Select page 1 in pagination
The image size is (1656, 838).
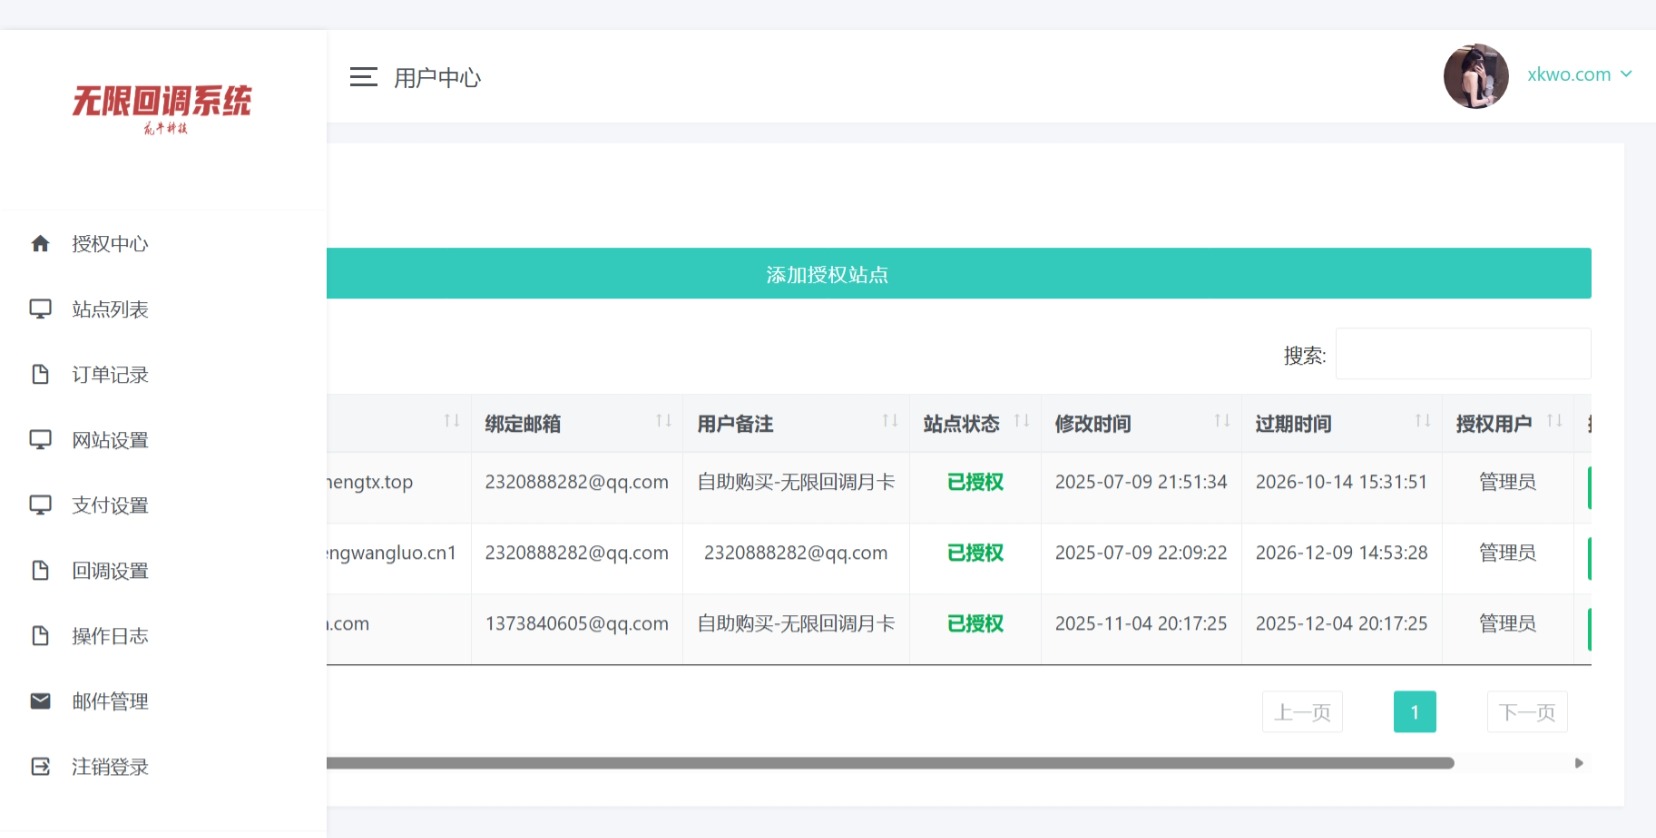click(x=1414, y=712)
